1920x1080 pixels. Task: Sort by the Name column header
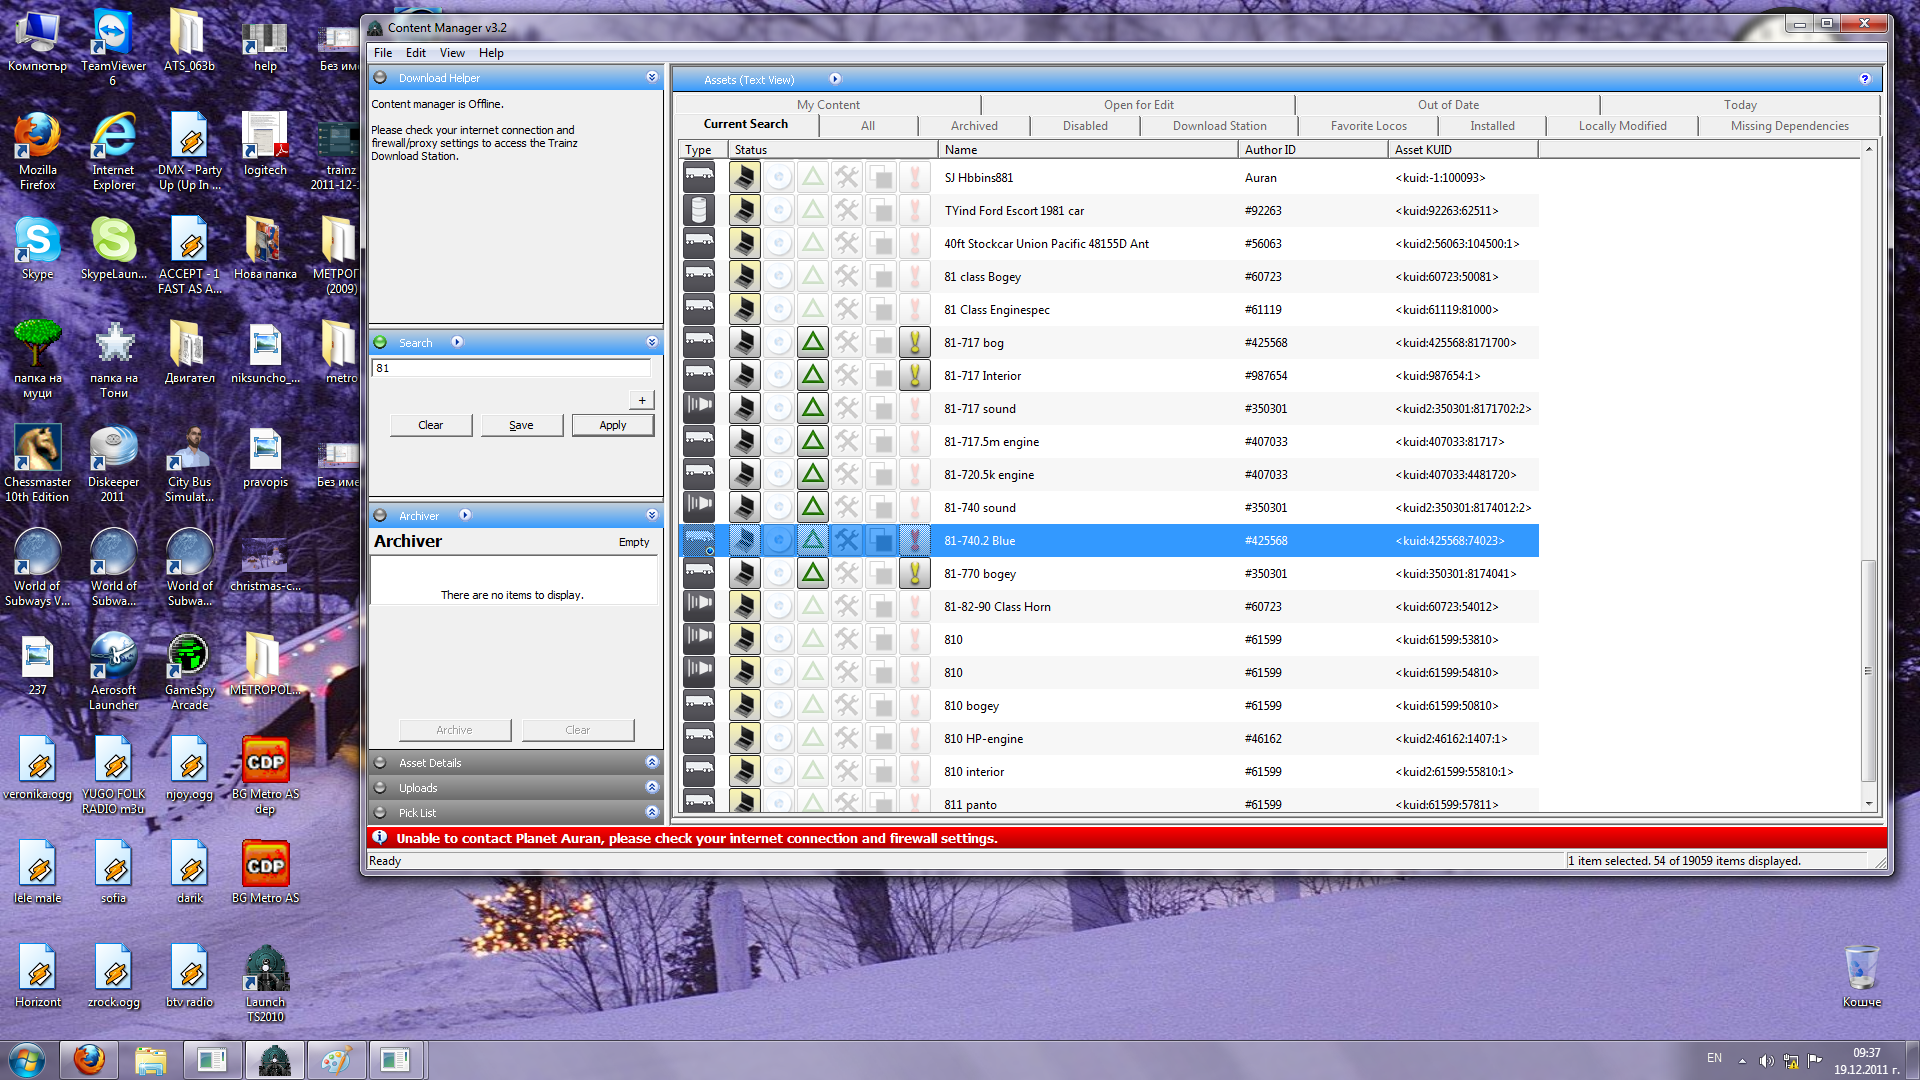1088,150
